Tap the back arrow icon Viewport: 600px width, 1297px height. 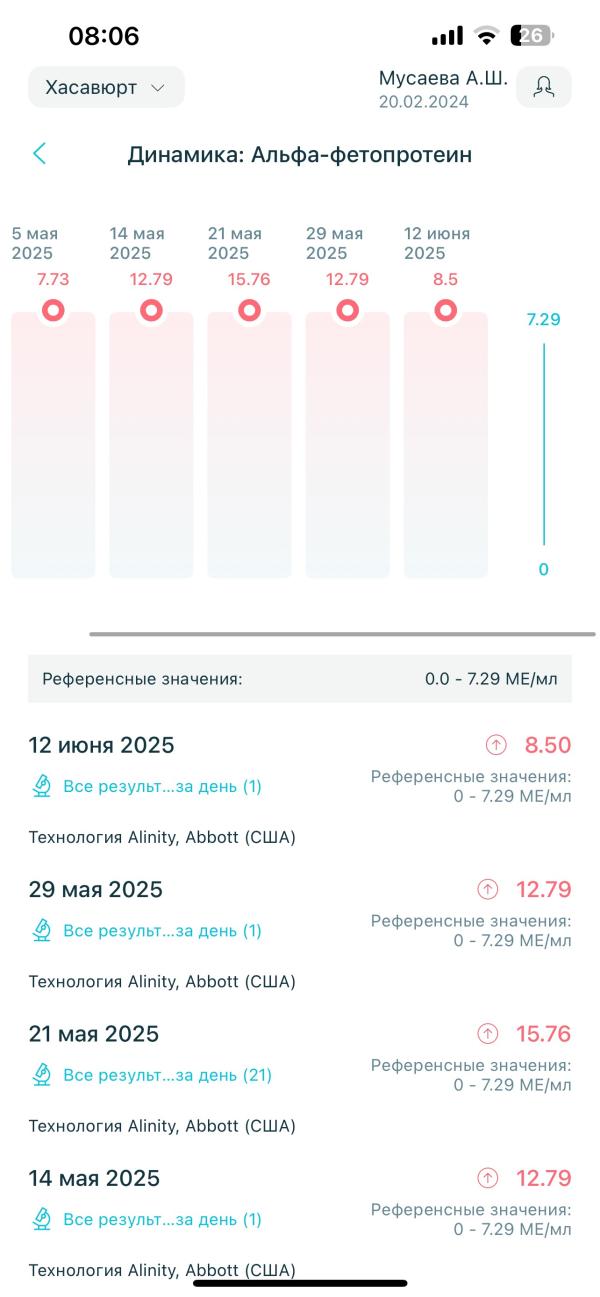(40, 154)
